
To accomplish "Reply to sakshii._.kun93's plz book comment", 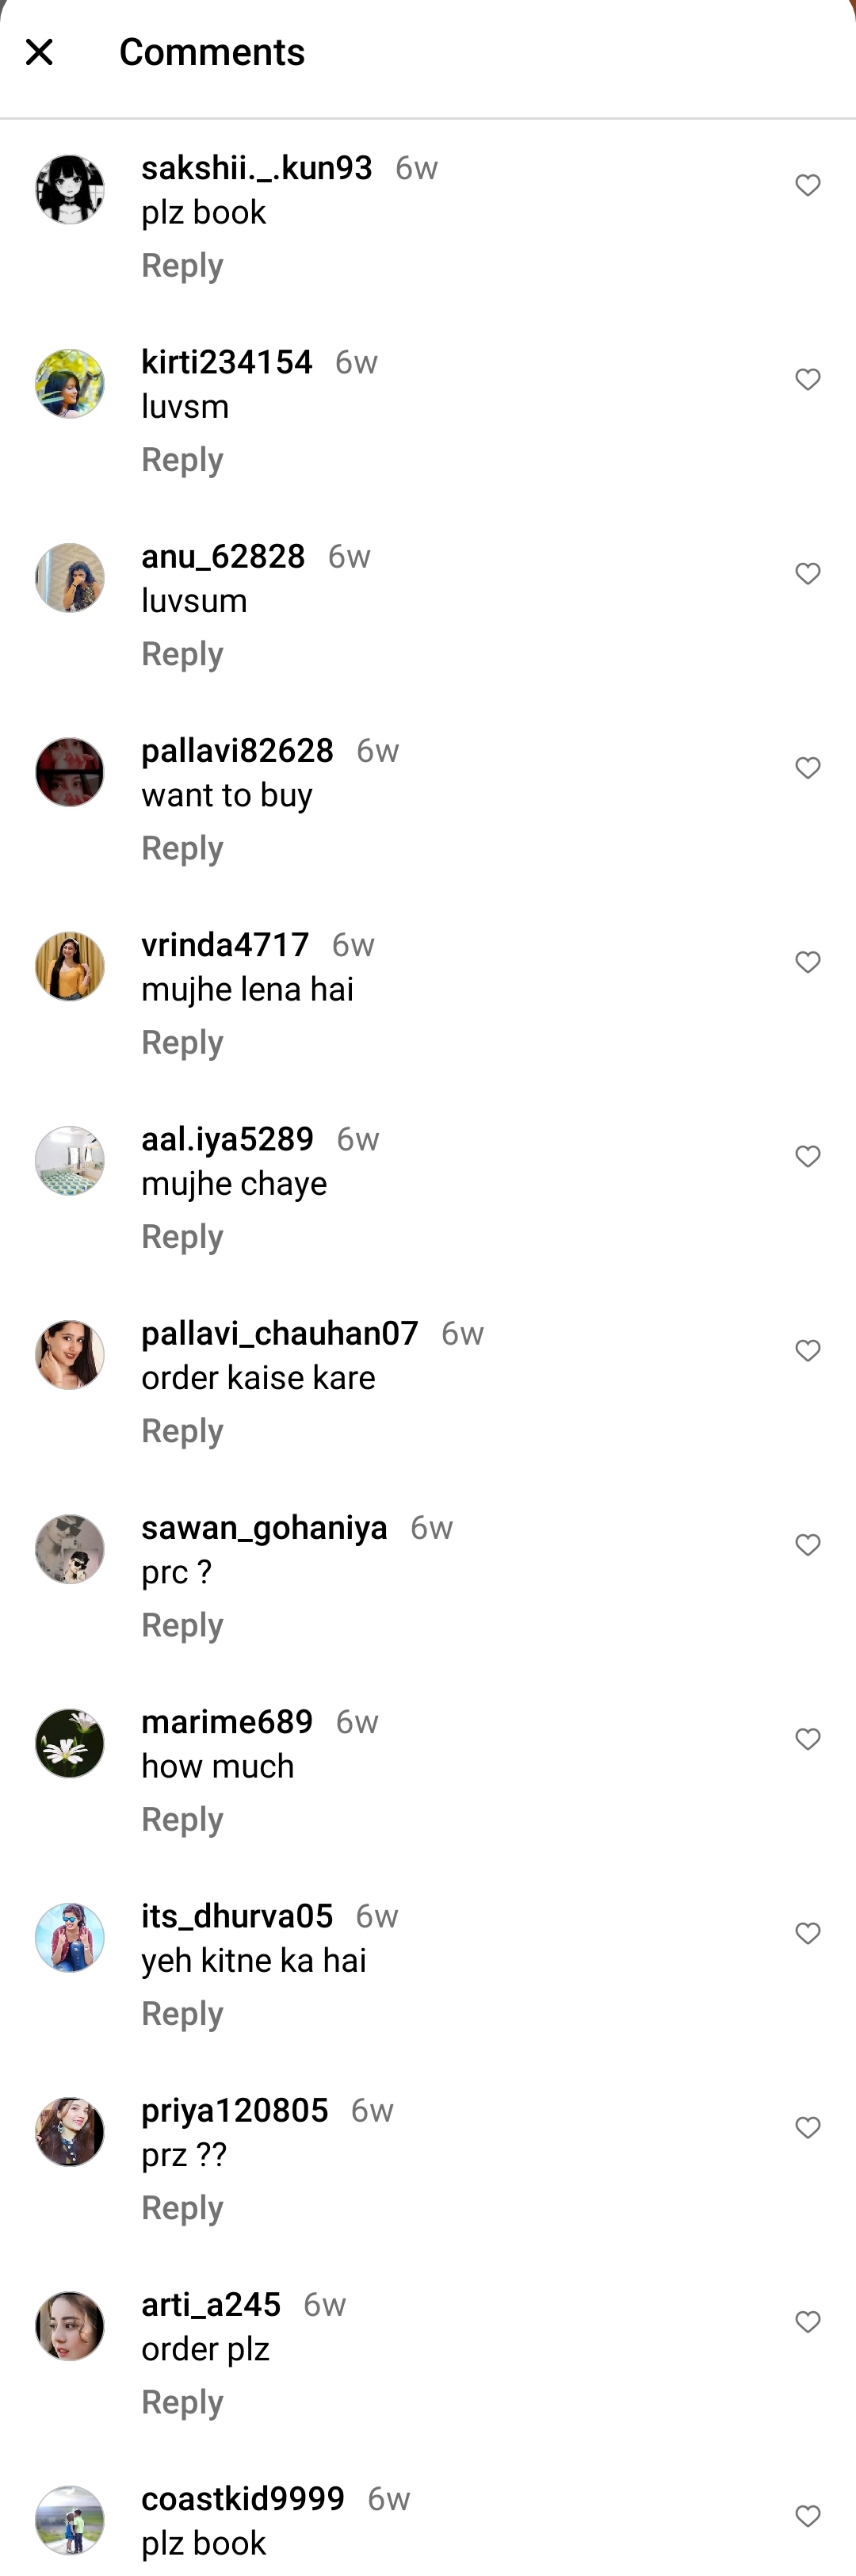I will click(x=182, y=265).
